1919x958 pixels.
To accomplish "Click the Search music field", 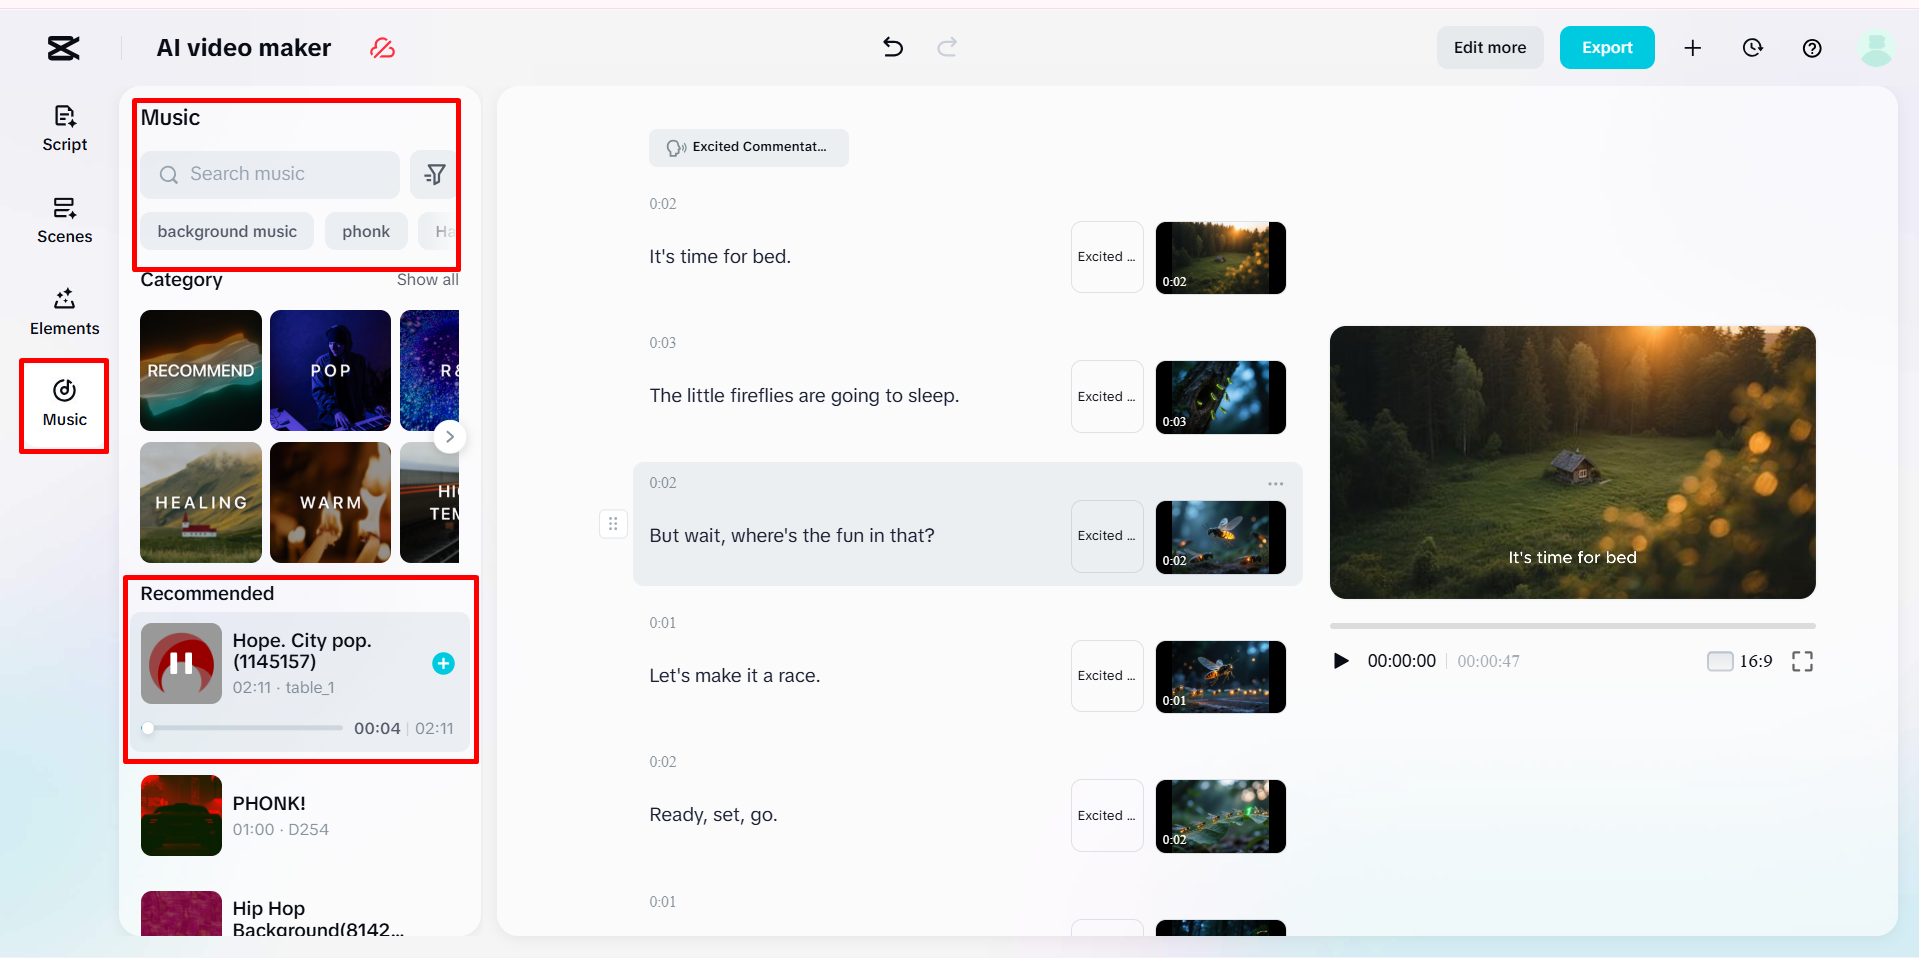I will [x=270, y=175].
